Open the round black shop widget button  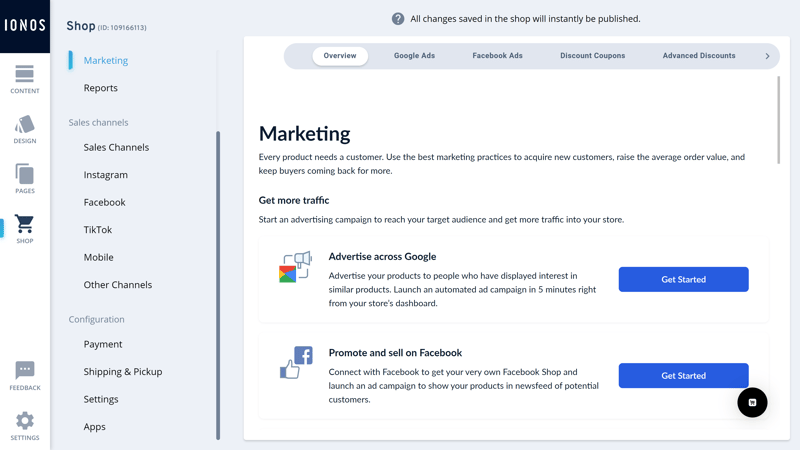pyautogui.click(x=752, y=403)
